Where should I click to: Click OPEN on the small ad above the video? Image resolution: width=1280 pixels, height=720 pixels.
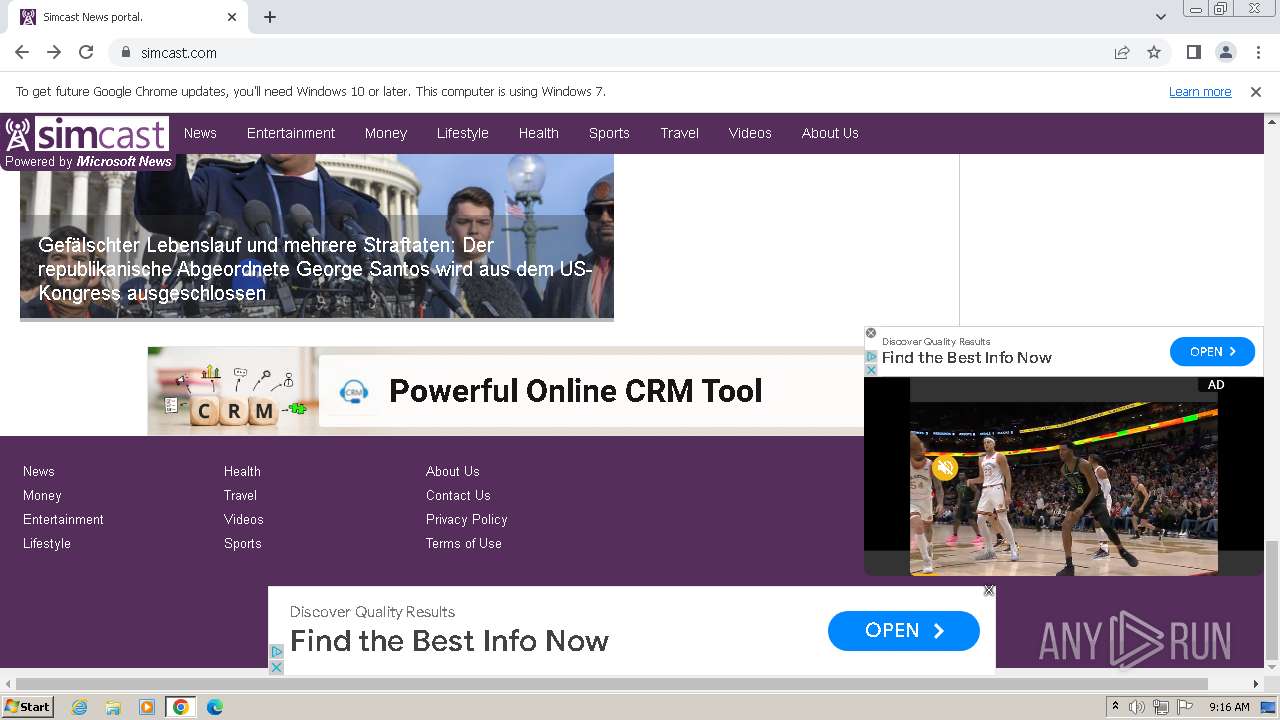point(1212,352)
